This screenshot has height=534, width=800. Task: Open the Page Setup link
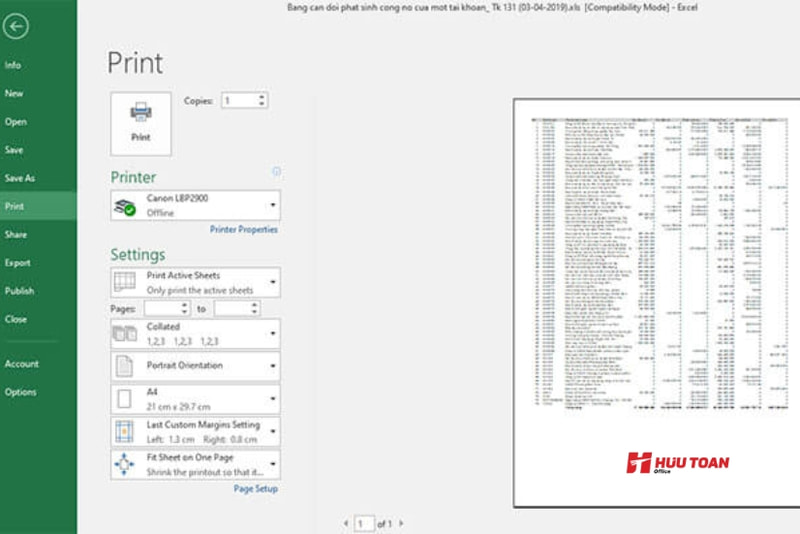click(255, 489)
